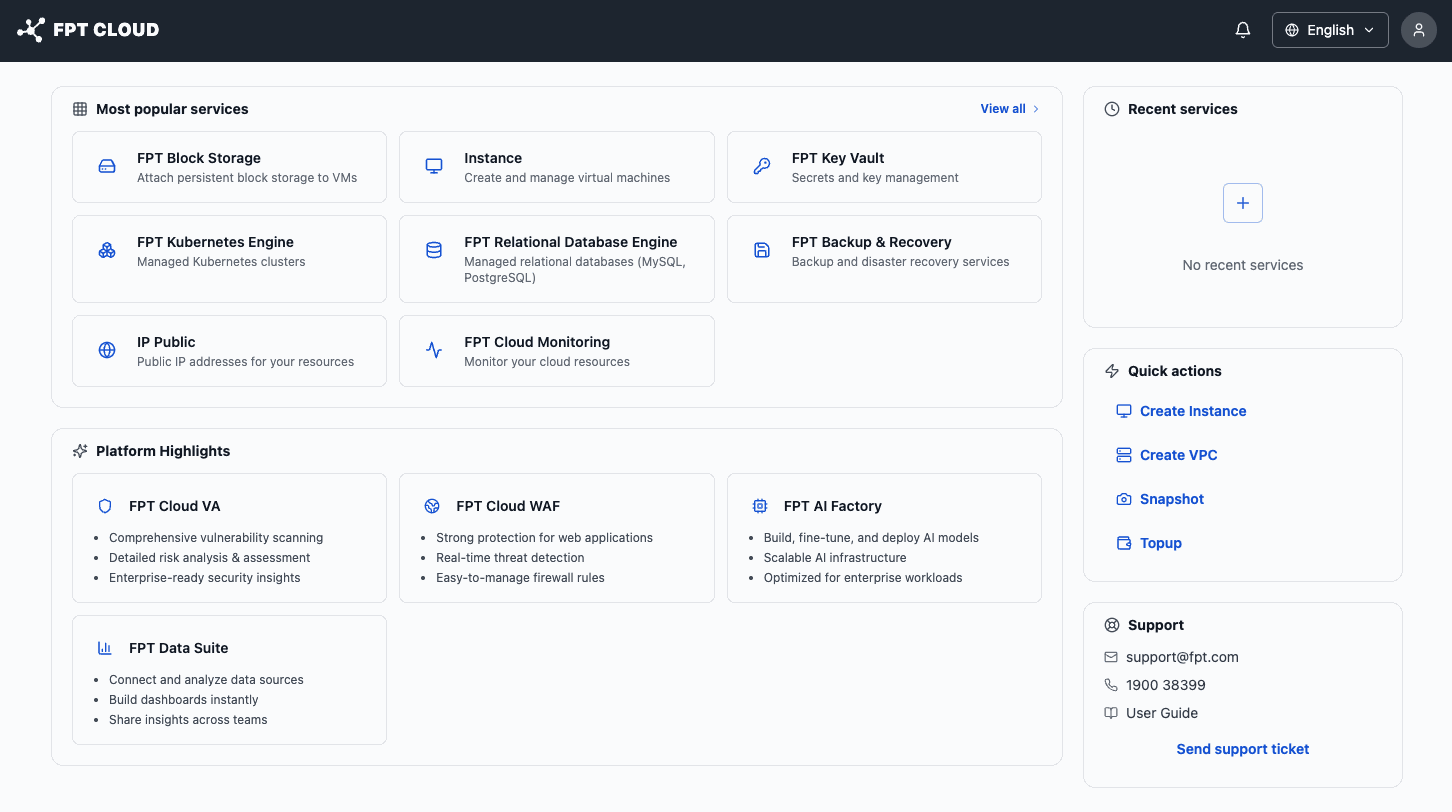Open the English language dropdown
Viewport: 1452px width, 812px height.
(x=1330, y=30)
